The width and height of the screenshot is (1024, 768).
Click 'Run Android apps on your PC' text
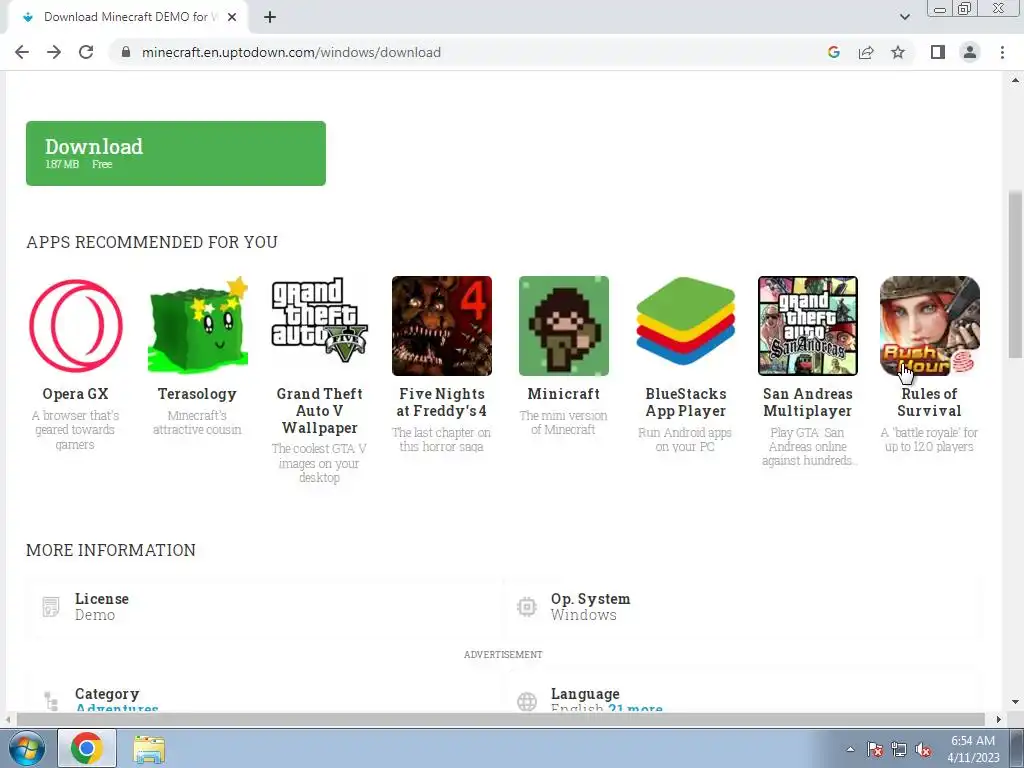(x=685, y=440)
